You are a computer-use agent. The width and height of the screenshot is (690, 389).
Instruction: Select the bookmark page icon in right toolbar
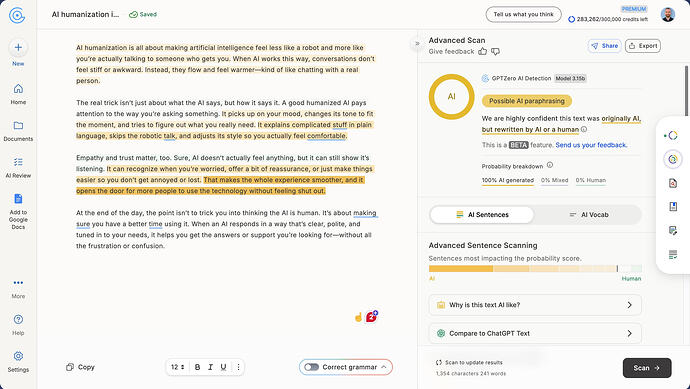(x=673, y=206)
